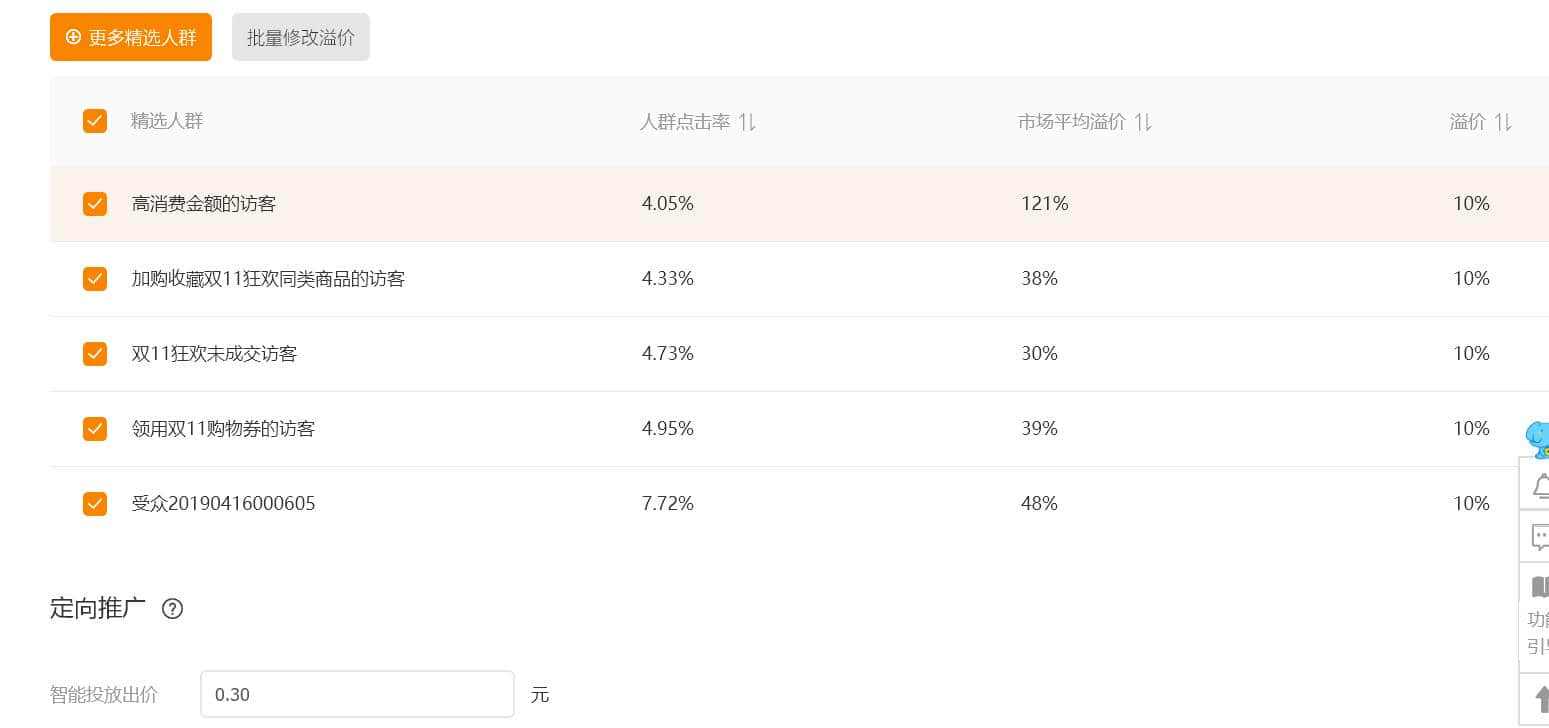Click the 智能投放出价 input field

[x=357, y=694]
